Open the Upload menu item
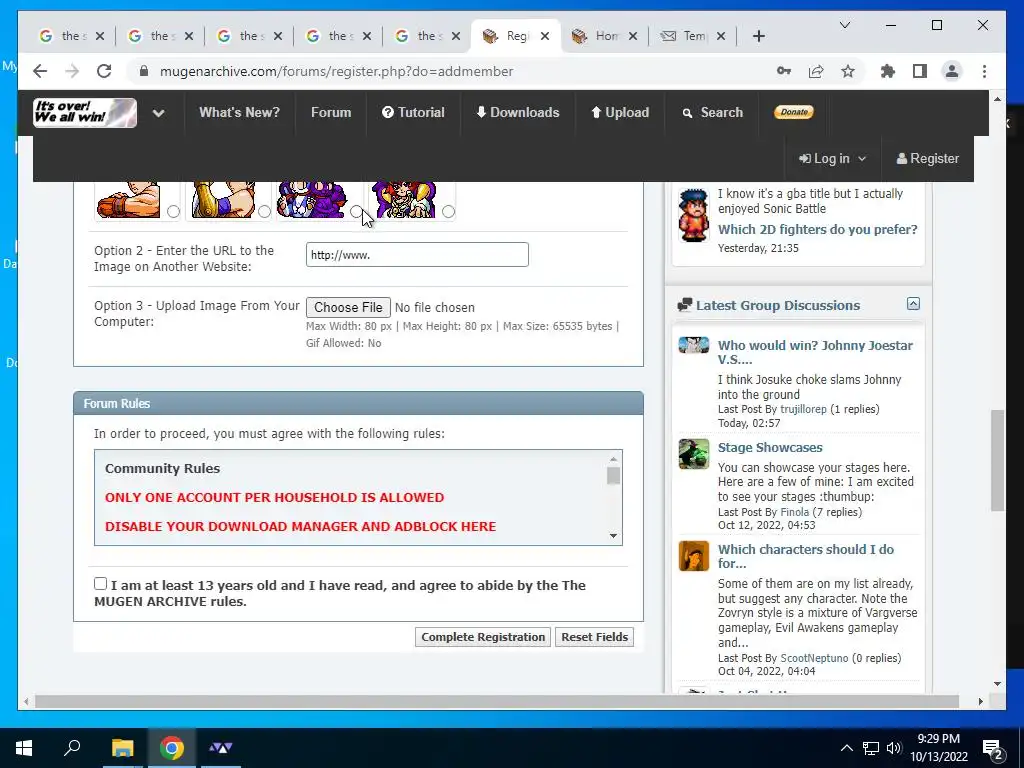Viewport: 1024px width, 768px height. pyautogui.click(x=620, y=112)
